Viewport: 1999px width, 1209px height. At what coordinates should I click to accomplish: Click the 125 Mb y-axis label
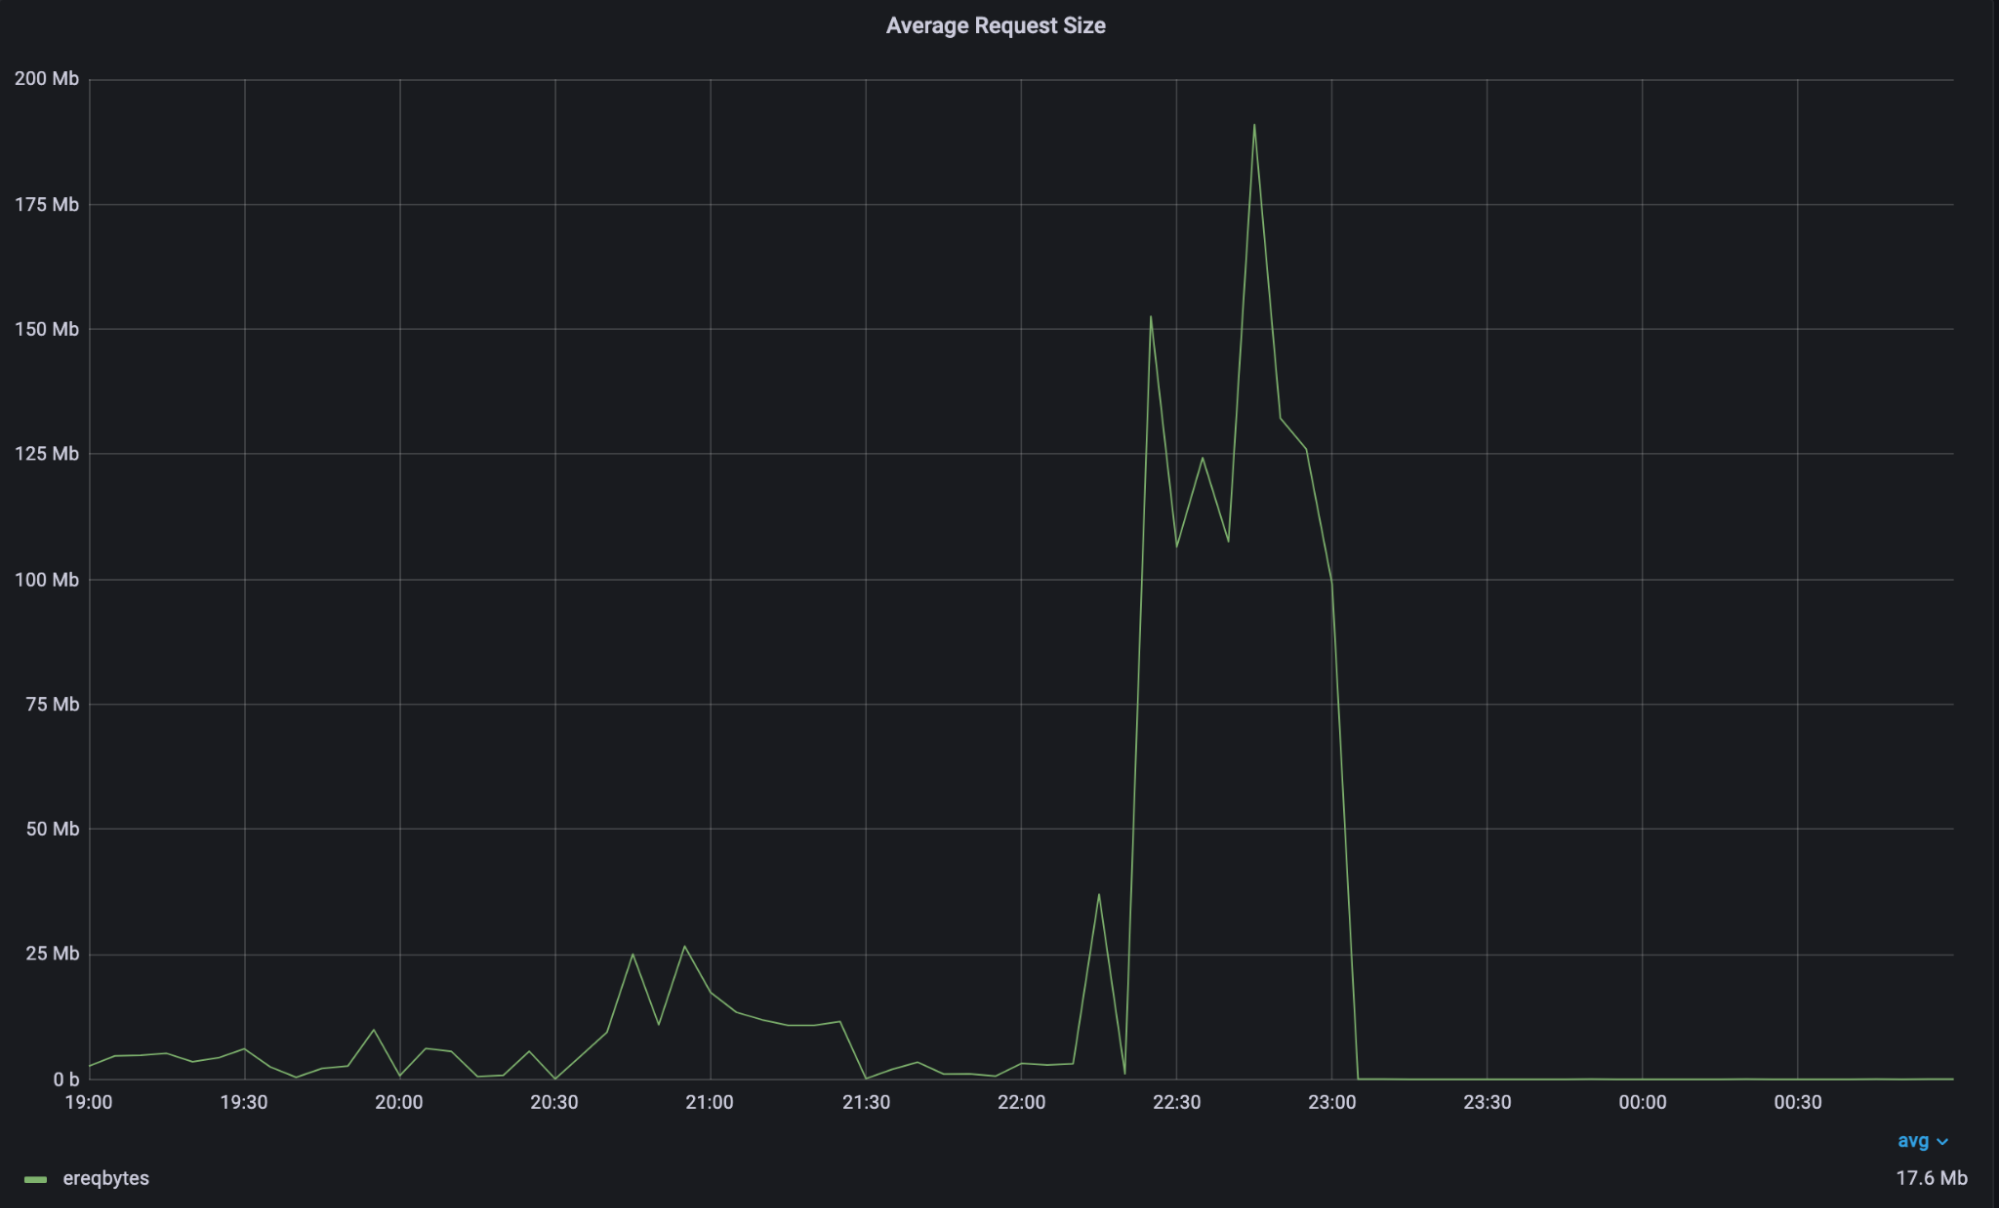click(47, 454)
